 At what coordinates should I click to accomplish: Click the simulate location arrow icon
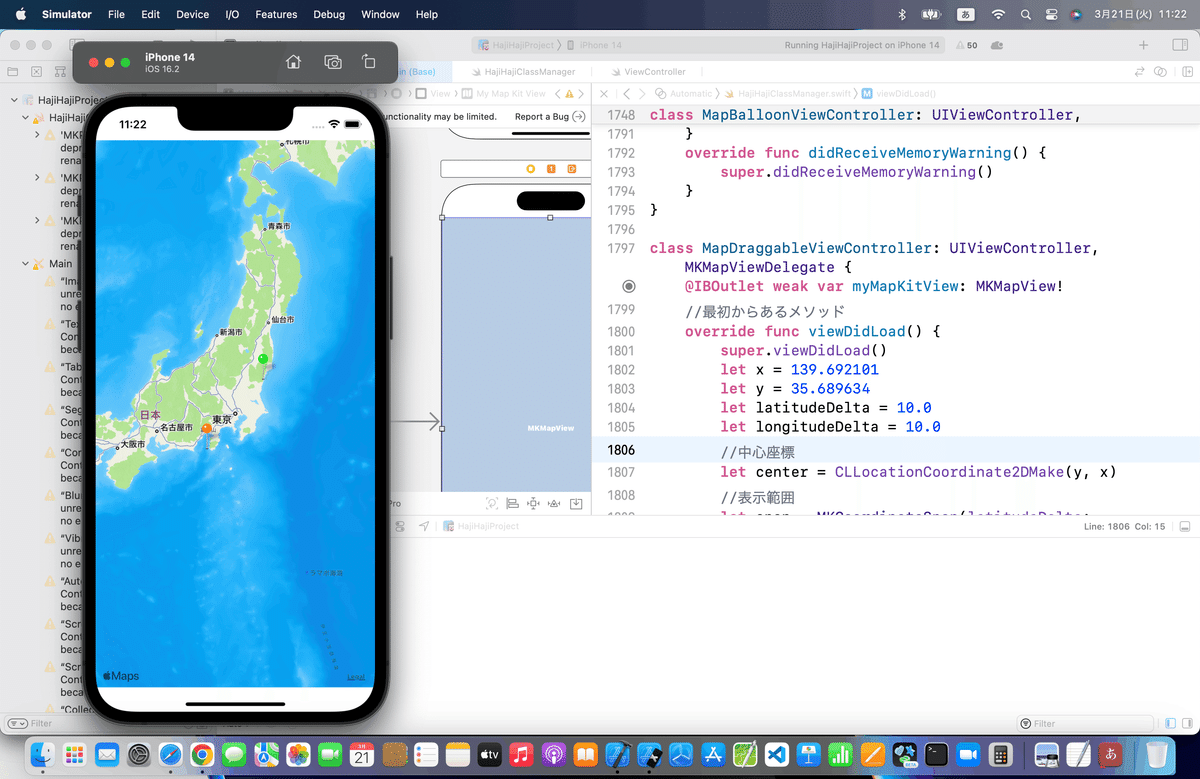point(424,526)
